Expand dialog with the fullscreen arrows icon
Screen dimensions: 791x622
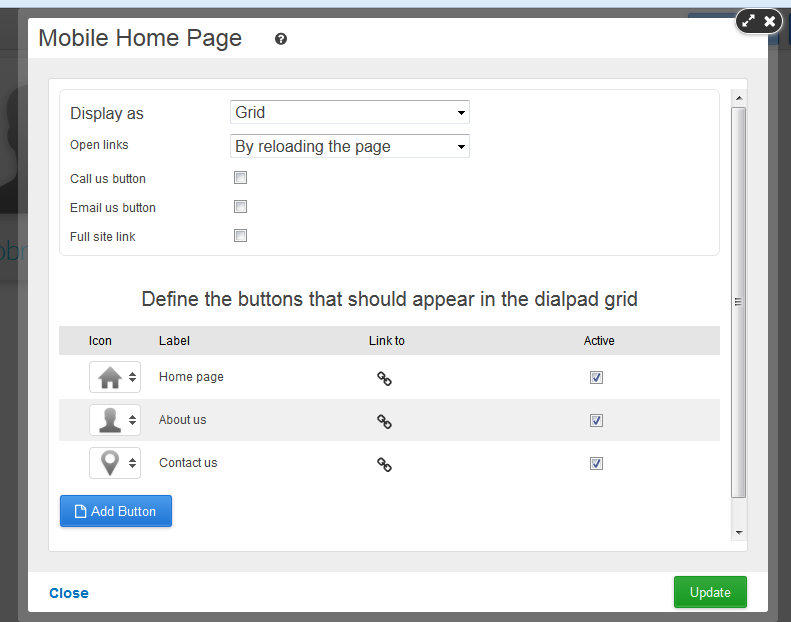749,21
